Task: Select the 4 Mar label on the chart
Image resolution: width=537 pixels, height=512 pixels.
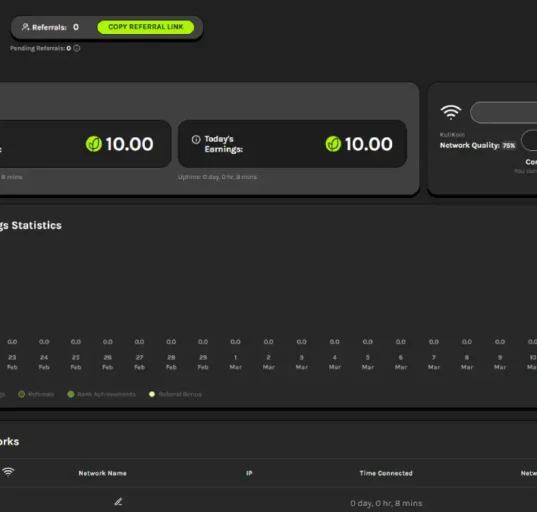Action: [x=335, y=362]
